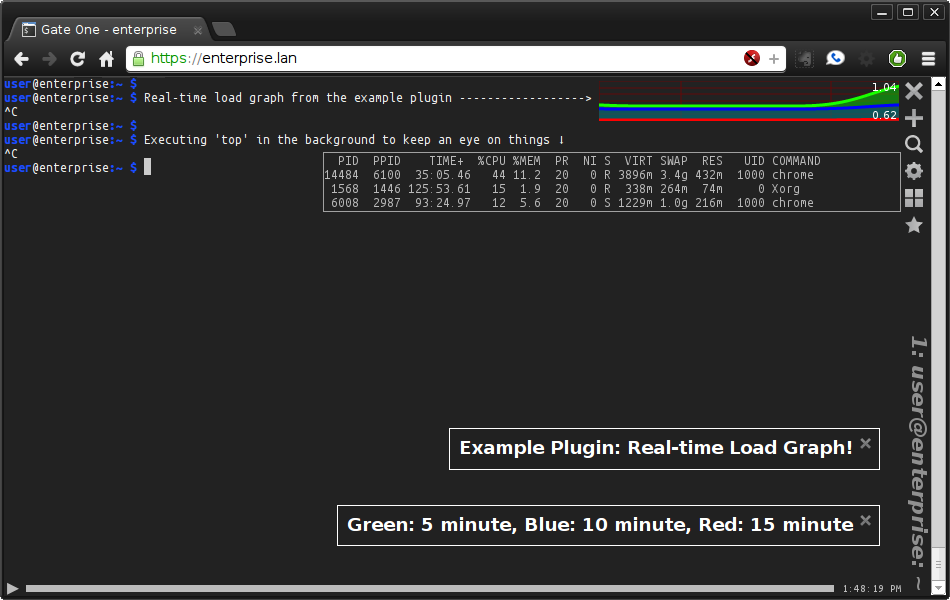Image resolution: width=950 pixels, height=600 pixels.
Task: Click the real-time load graph
Action: click(x=749, y=101)
